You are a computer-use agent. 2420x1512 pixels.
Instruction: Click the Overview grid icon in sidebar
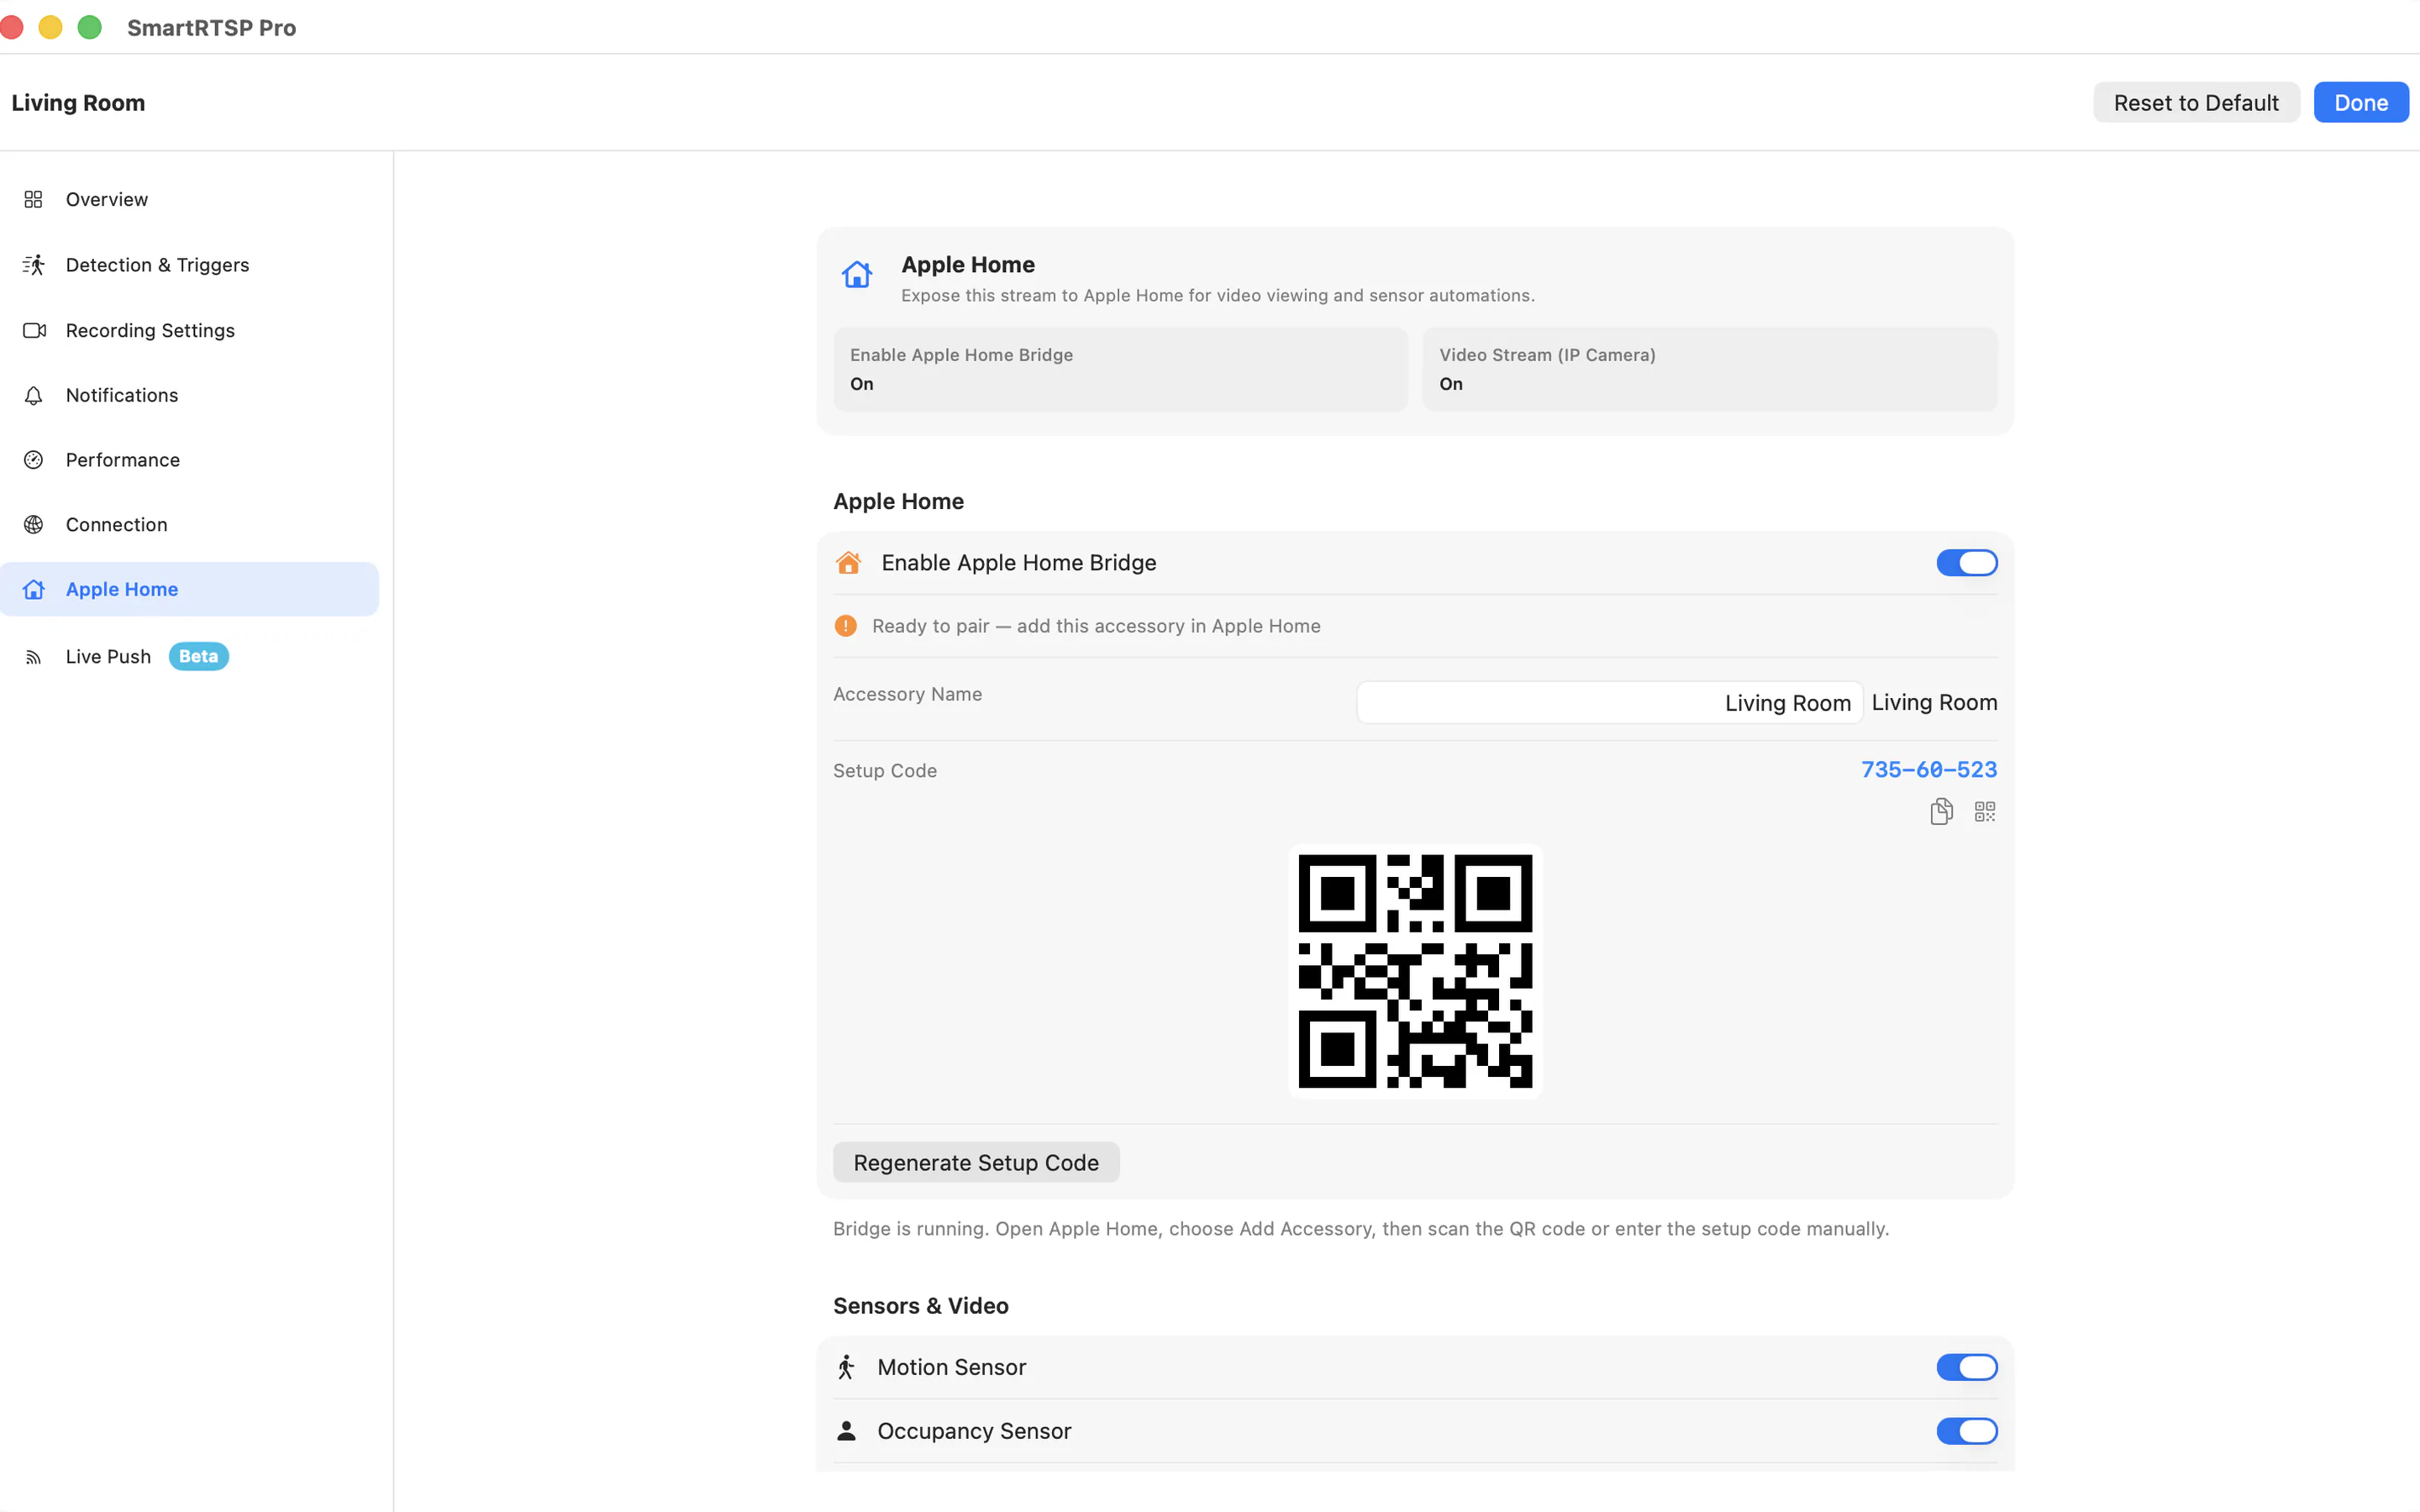(x=34, y=199)
